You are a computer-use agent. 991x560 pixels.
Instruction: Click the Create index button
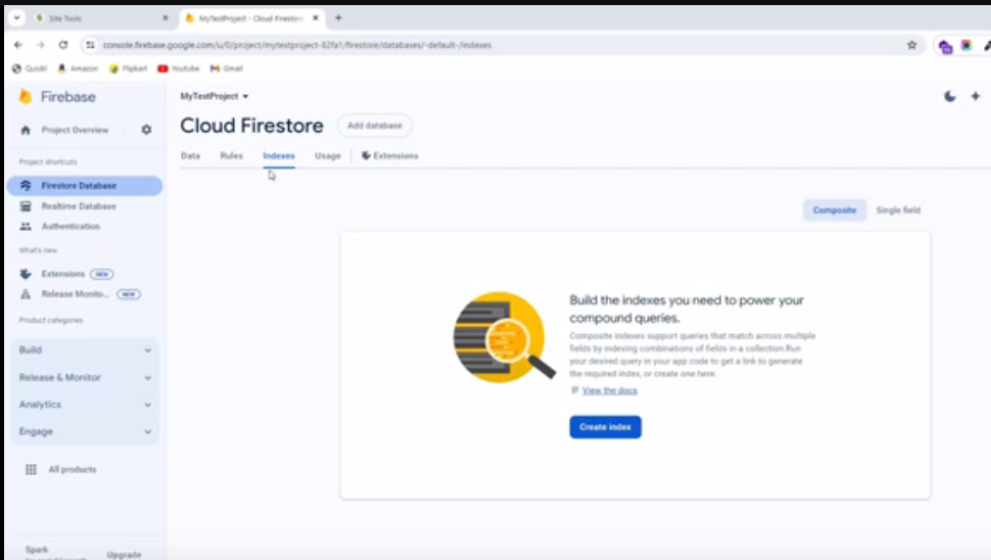click(x=605, y=427)
